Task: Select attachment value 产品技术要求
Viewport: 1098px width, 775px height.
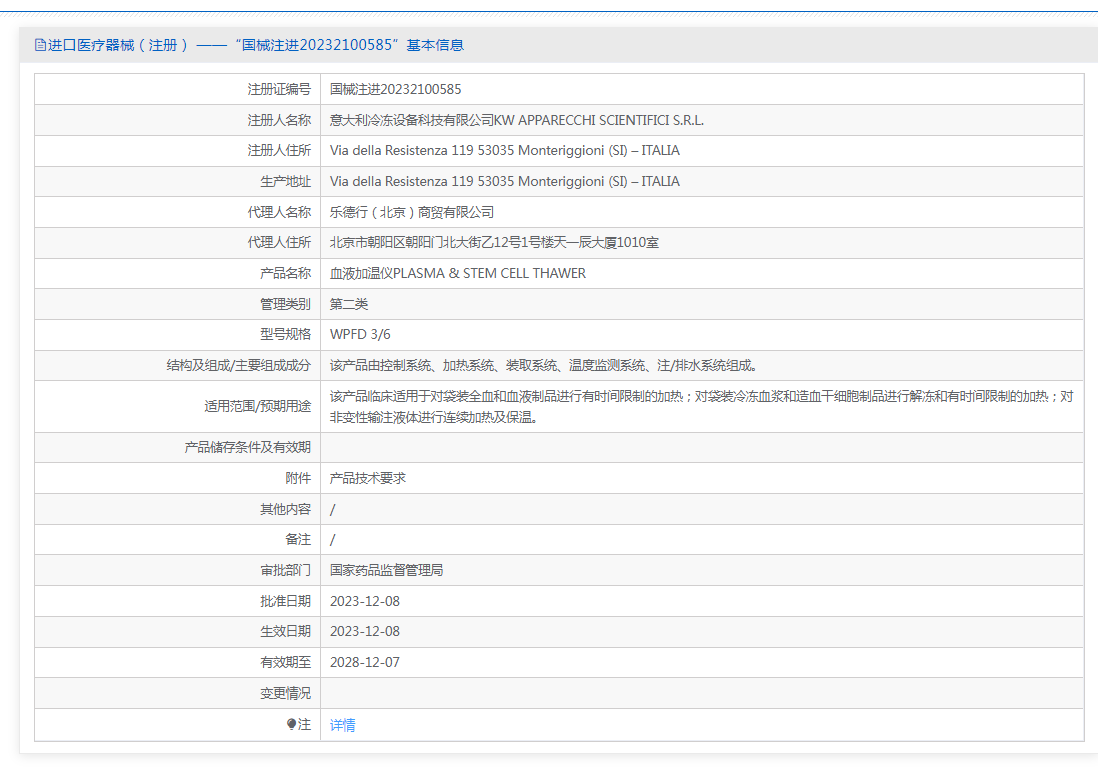Action: (x=368, y=478)
